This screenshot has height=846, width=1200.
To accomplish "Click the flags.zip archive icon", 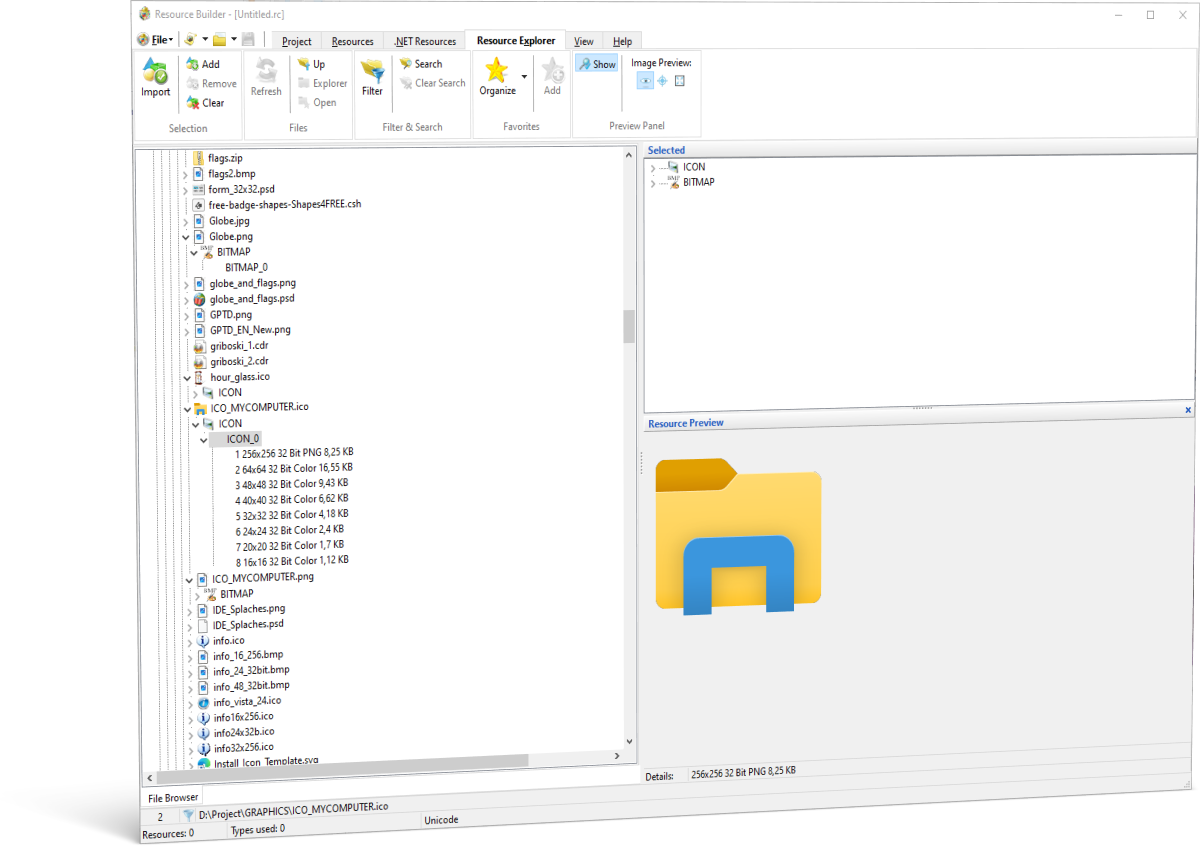I will click(x=198, y=158).
